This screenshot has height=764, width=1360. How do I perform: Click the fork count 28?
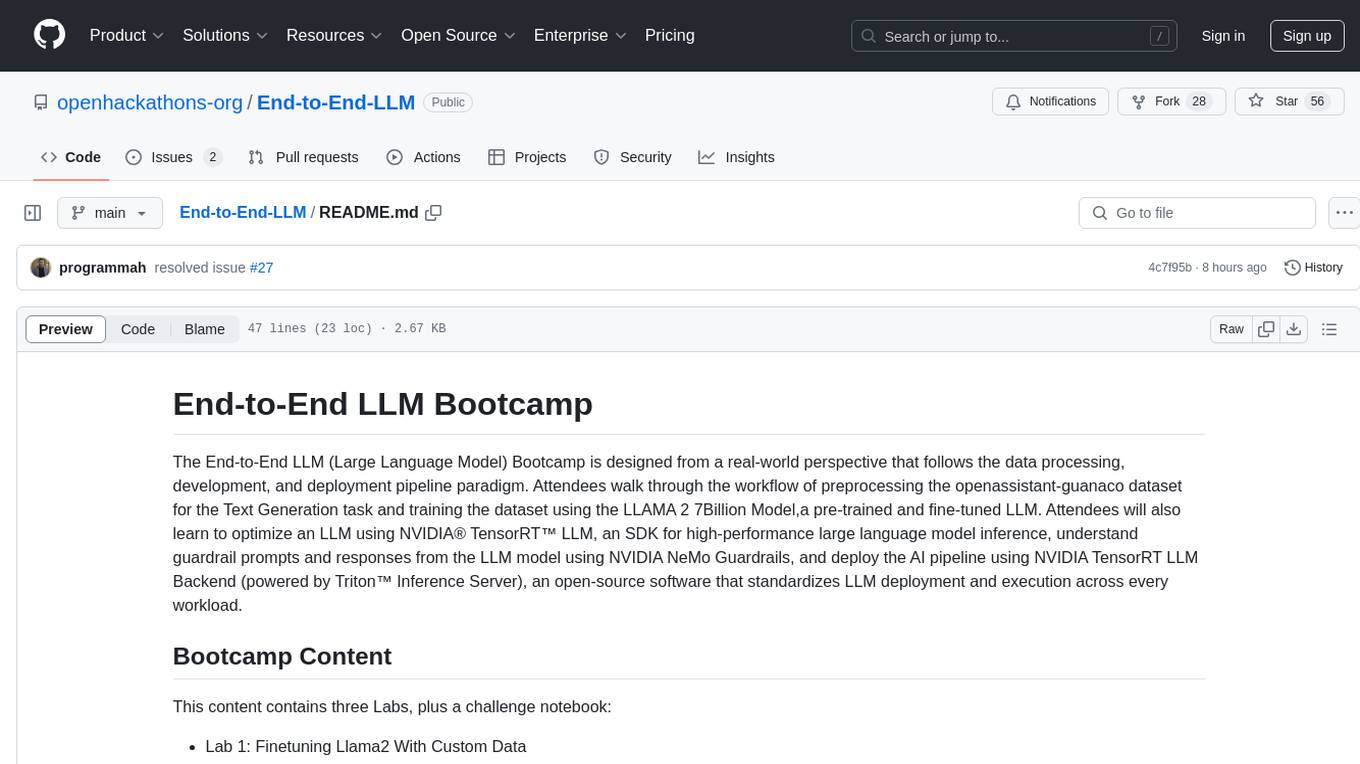(x=1199, y=101)
